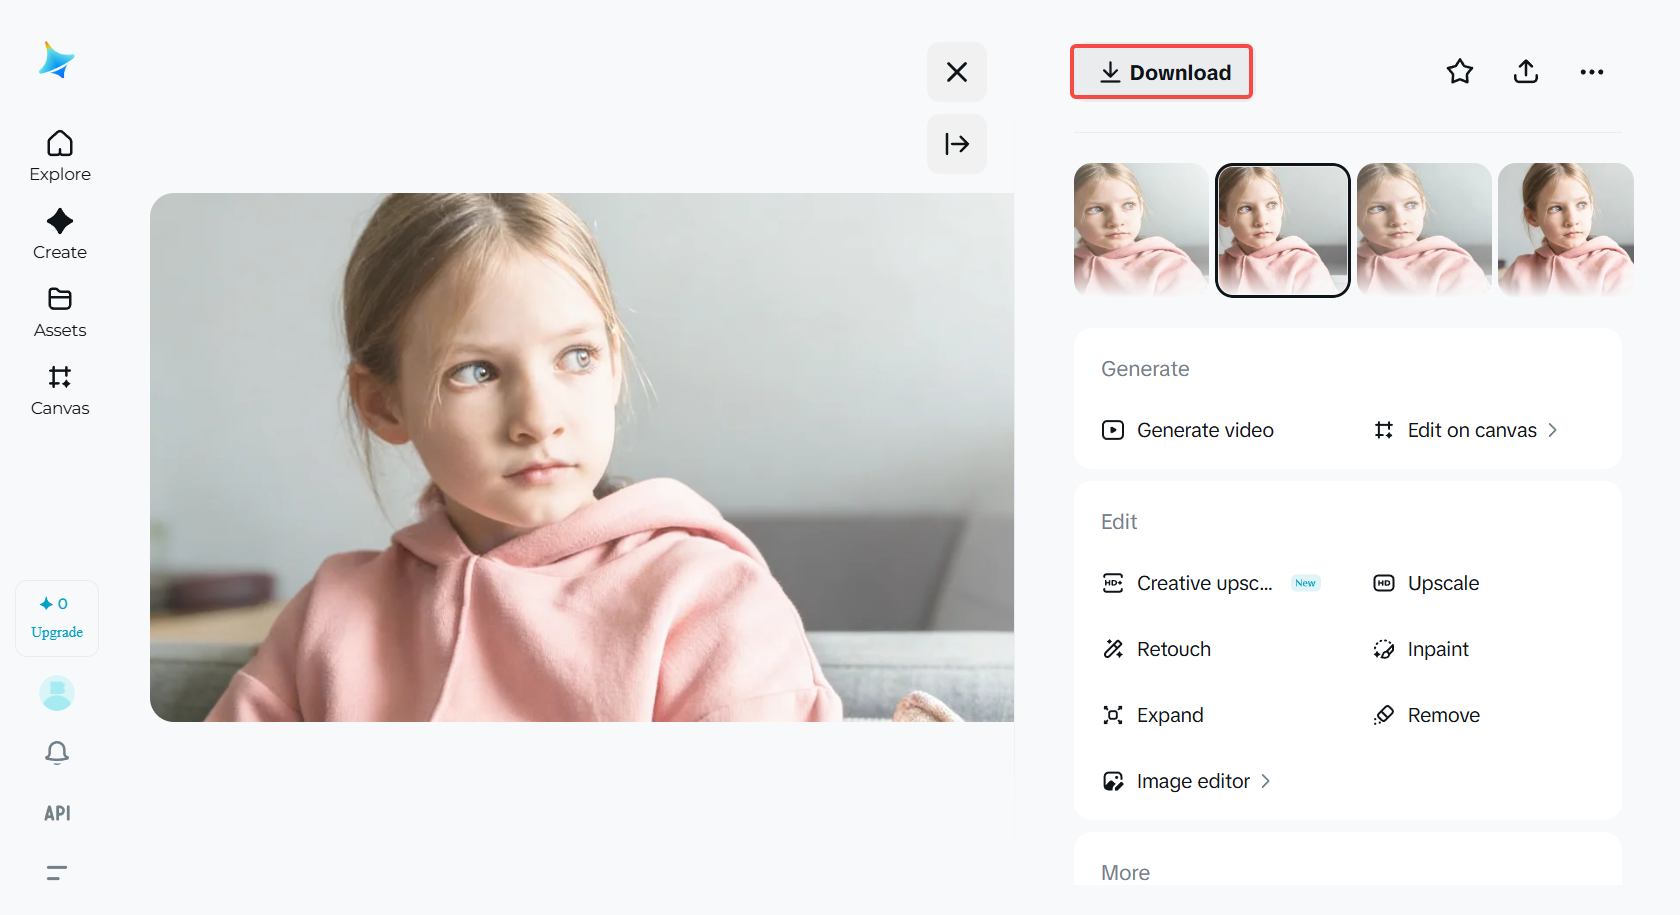This screenshot has width=1680, height=915.
Task: Choose the Retouch tool
Action: [x=1156, y=649]
